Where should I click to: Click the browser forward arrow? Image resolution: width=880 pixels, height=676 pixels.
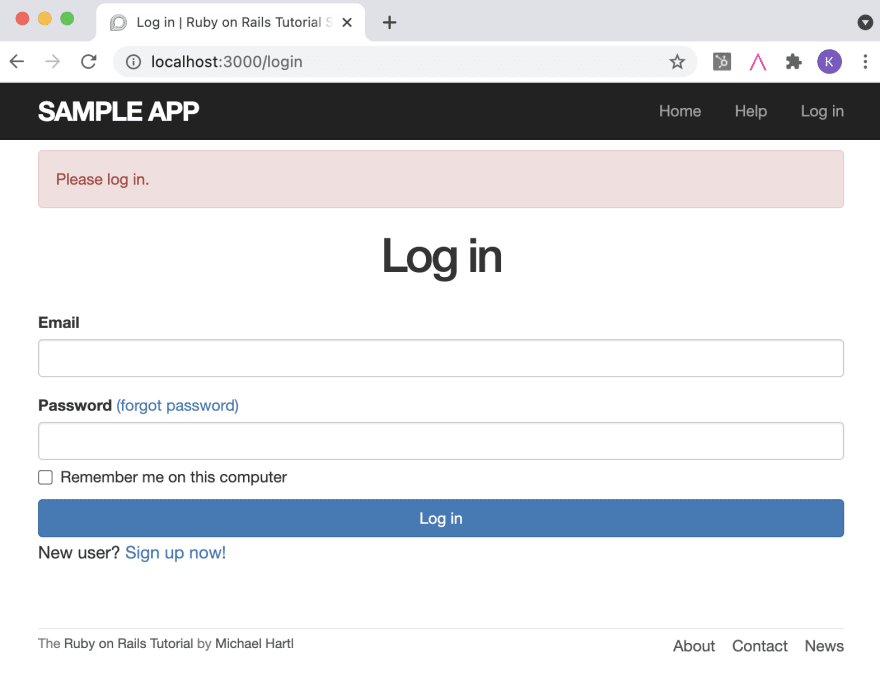53,61
